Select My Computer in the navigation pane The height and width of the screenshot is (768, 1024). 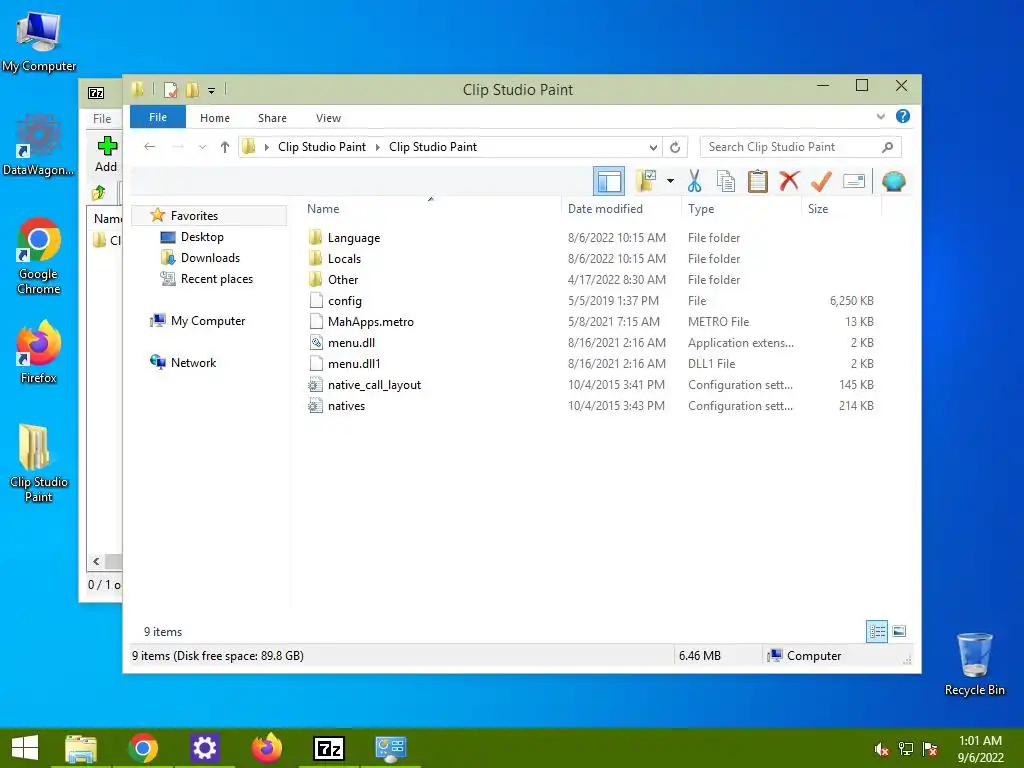tap(208, 321)
